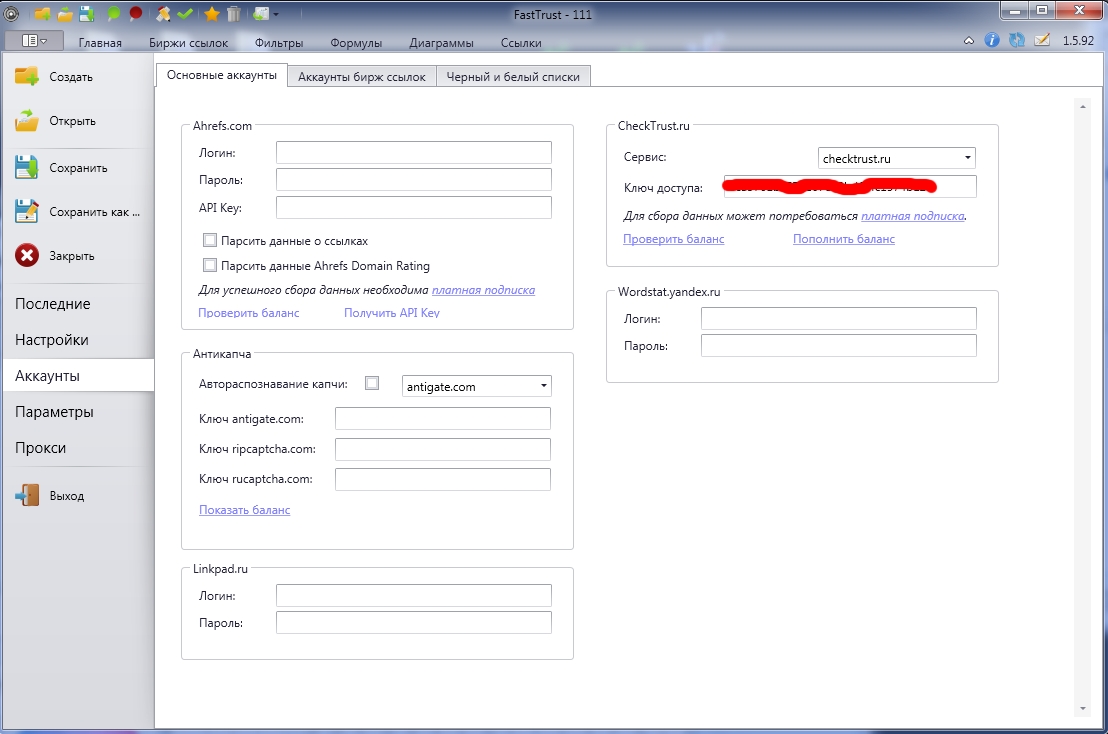
Task: Click the blue info icon
Action: click(x=992, y=40)
